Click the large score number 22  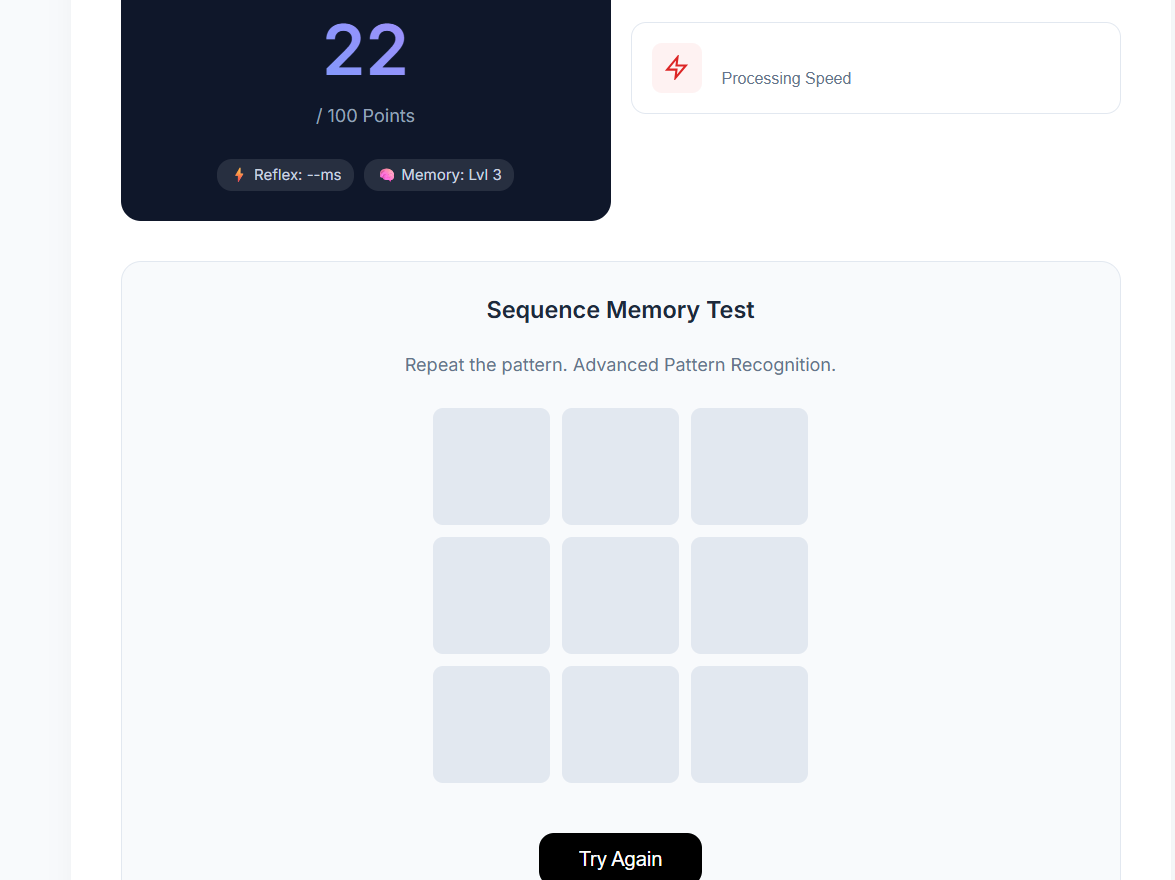(366, 51)
